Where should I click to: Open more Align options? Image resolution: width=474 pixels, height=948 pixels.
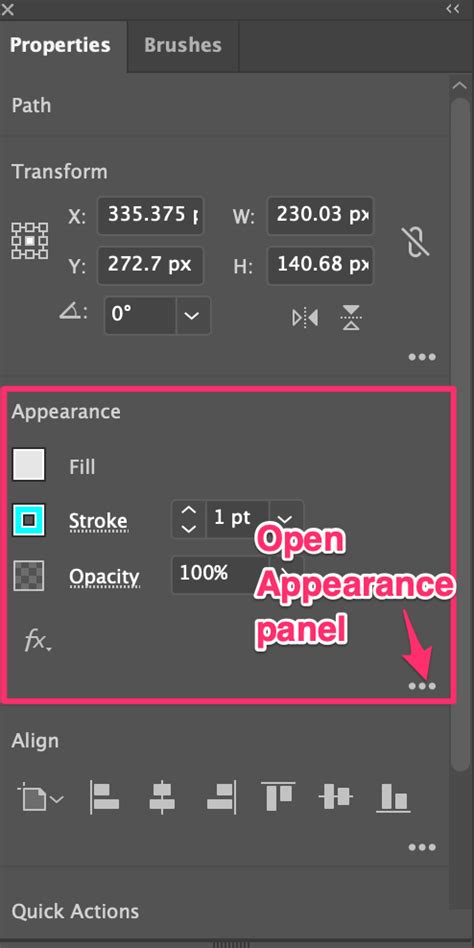click(x=422, y=847)
